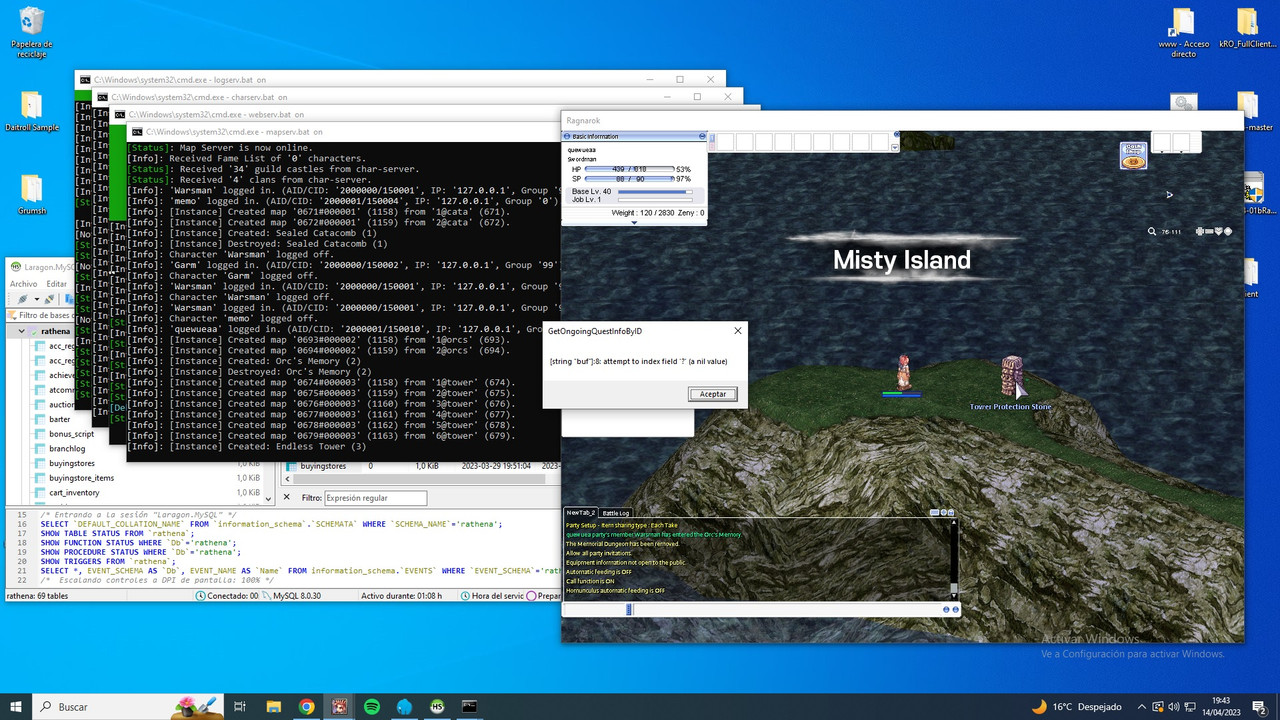The height and width of the screenshot is (720, 1280).
Task: Open the Windows Start menu
Action: pyautogui.click(x=15, y=706)
